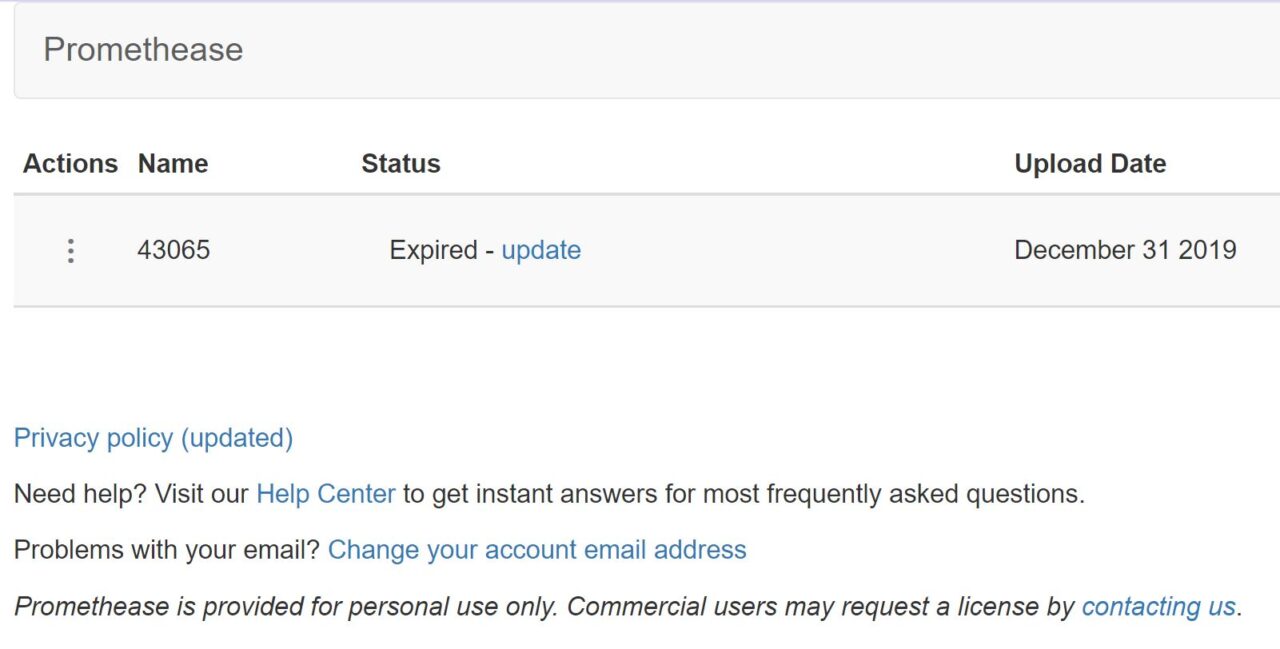Click the Expired status text
The height and width of the screenshot is (649, 1280).
pyautogui.click(x=433, y=250)
